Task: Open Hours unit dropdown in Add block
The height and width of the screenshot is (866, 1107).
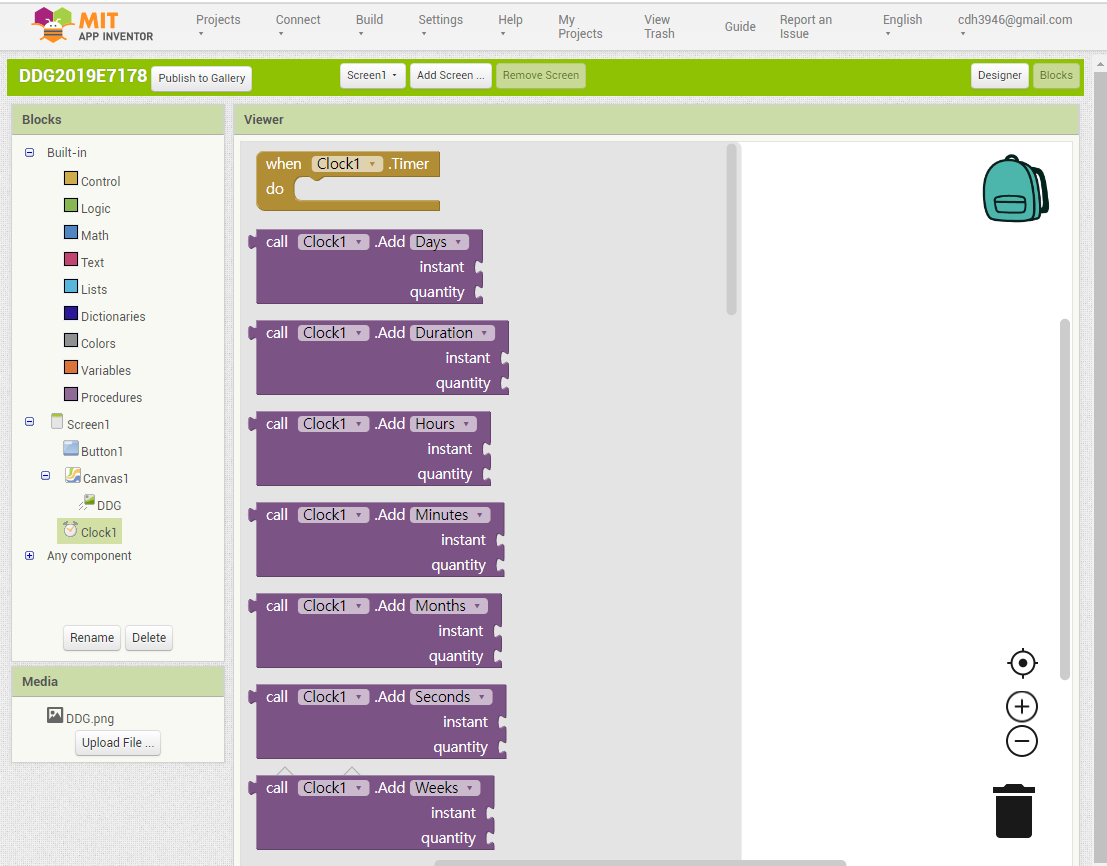Action: tap(443, 424)
